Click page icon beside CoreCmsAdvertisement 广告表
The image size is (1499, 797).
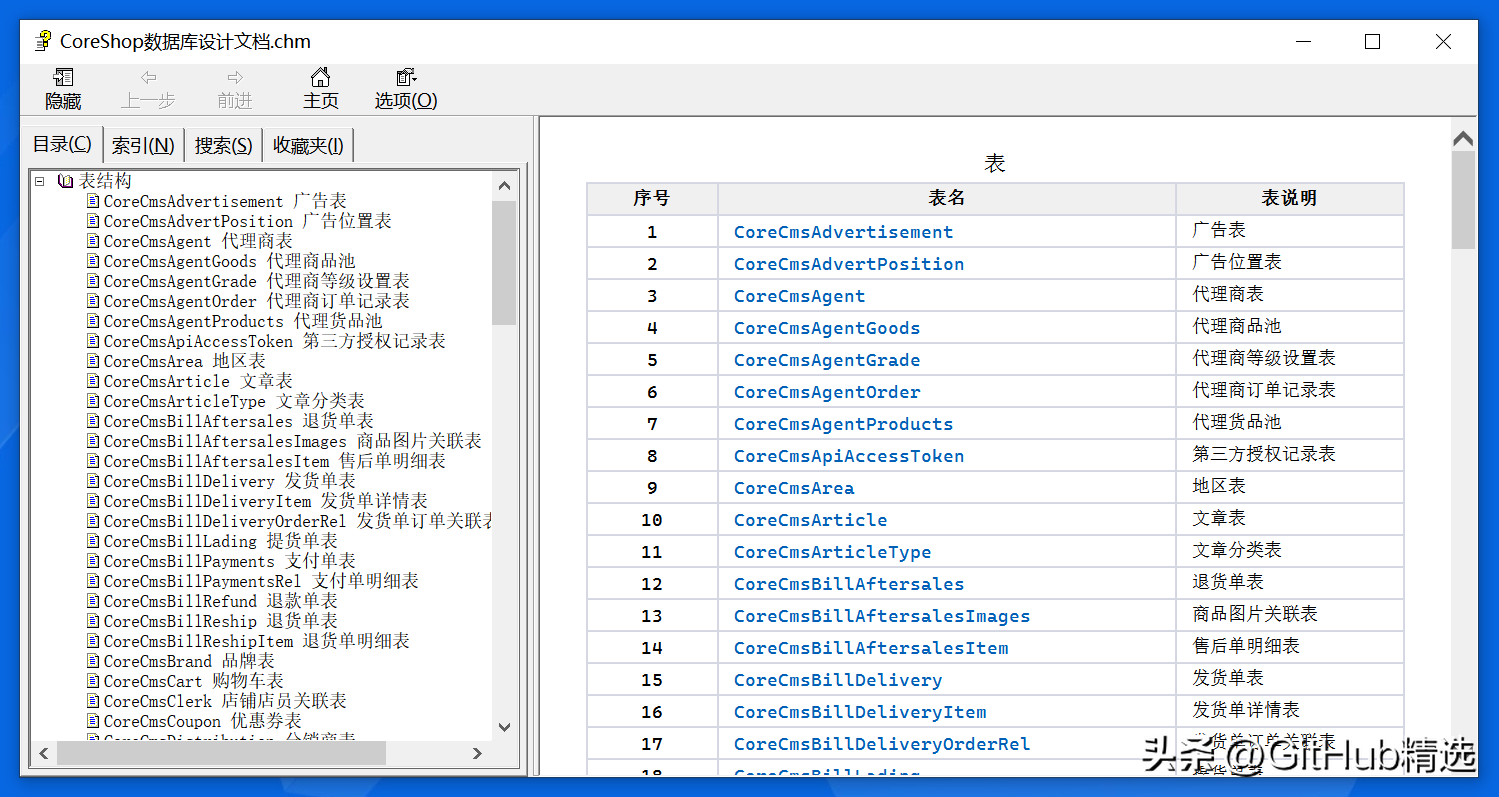(93, 201)
